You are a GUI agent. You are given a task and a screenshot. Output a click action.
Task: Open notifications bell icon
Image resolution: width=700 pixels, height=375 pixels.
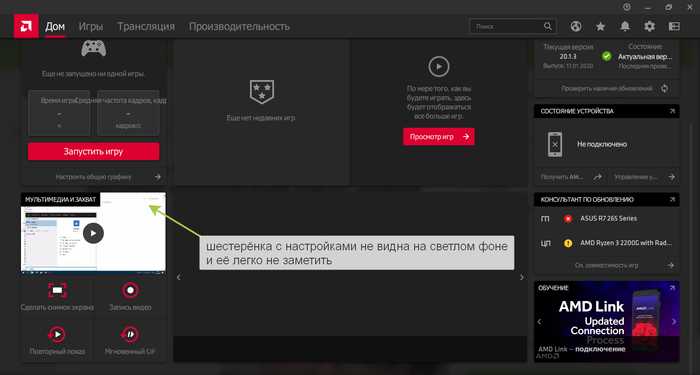625,26
